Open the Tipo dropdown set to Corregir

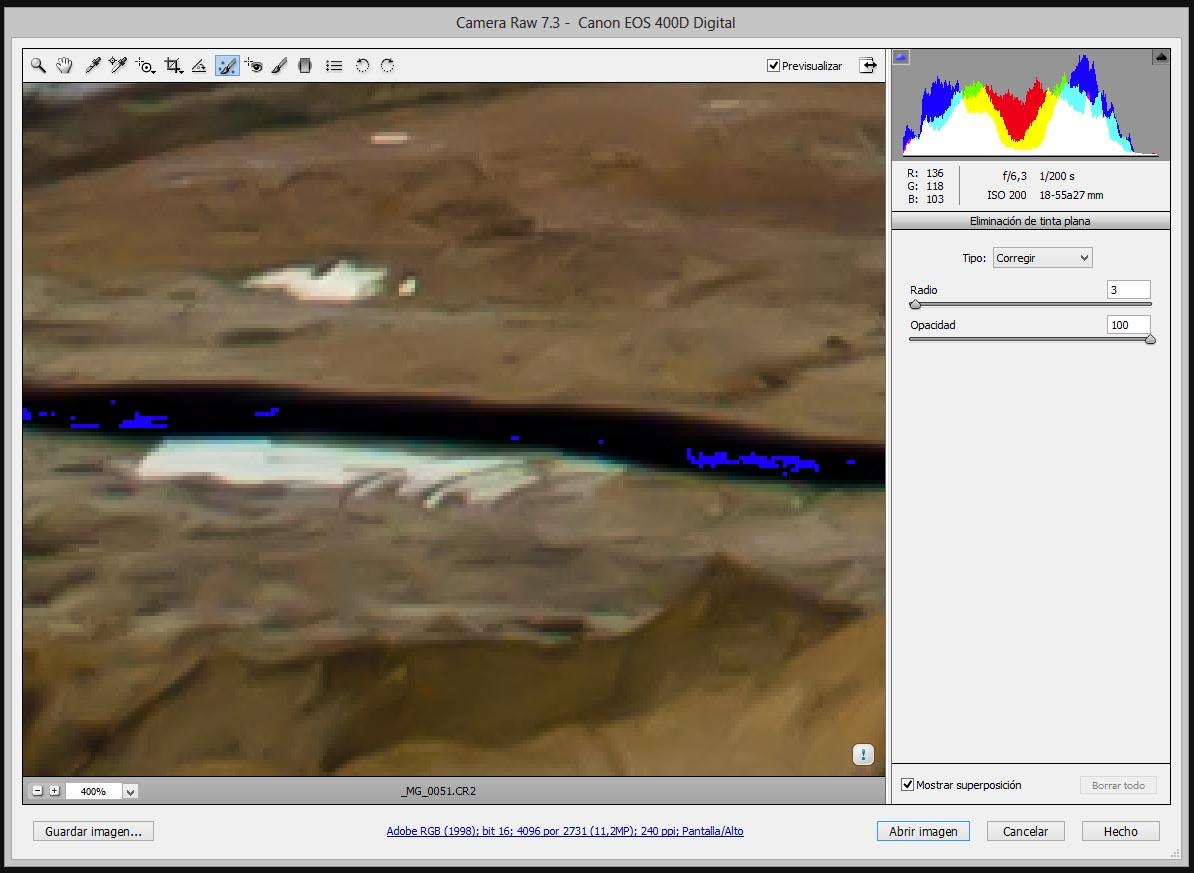coord(1042,257)
